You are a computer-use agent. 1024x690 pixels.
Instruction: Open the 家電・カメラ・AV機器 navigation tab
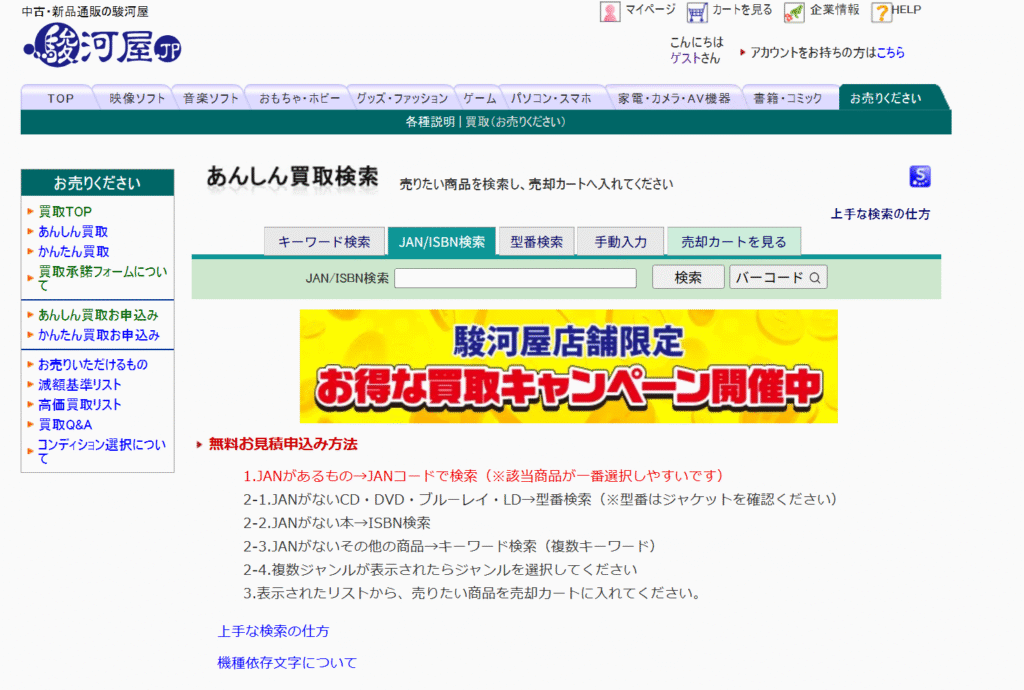(x=674, y=98)
